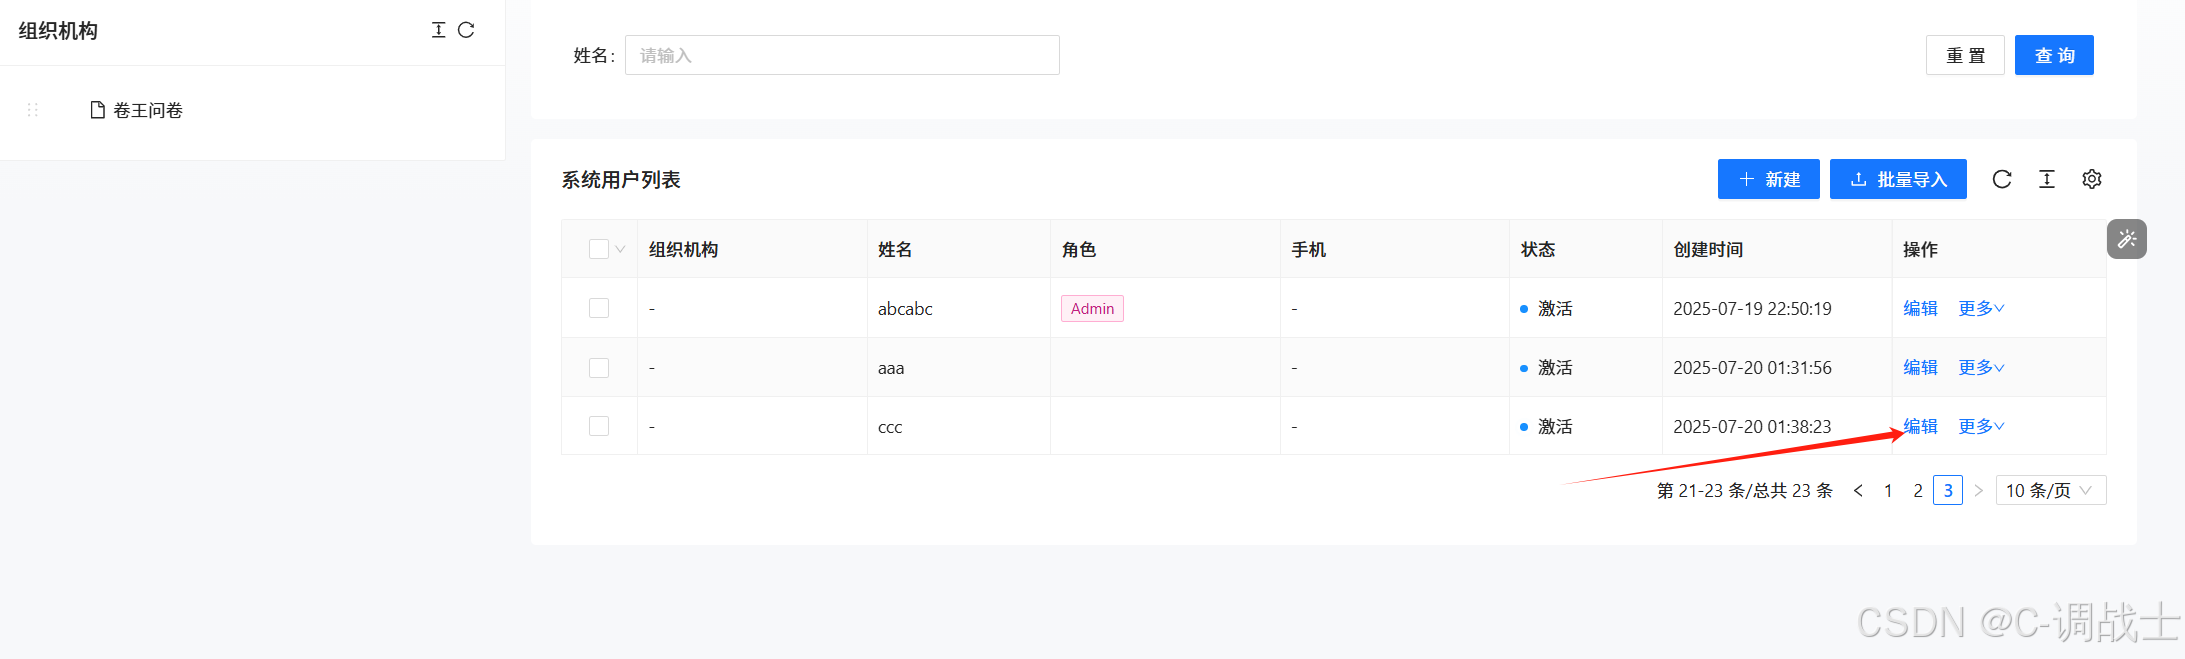The image size is (2185, 659).
Task: Click the date 2025-07-20 01:38:23
Action: [x=1752, y=427]
